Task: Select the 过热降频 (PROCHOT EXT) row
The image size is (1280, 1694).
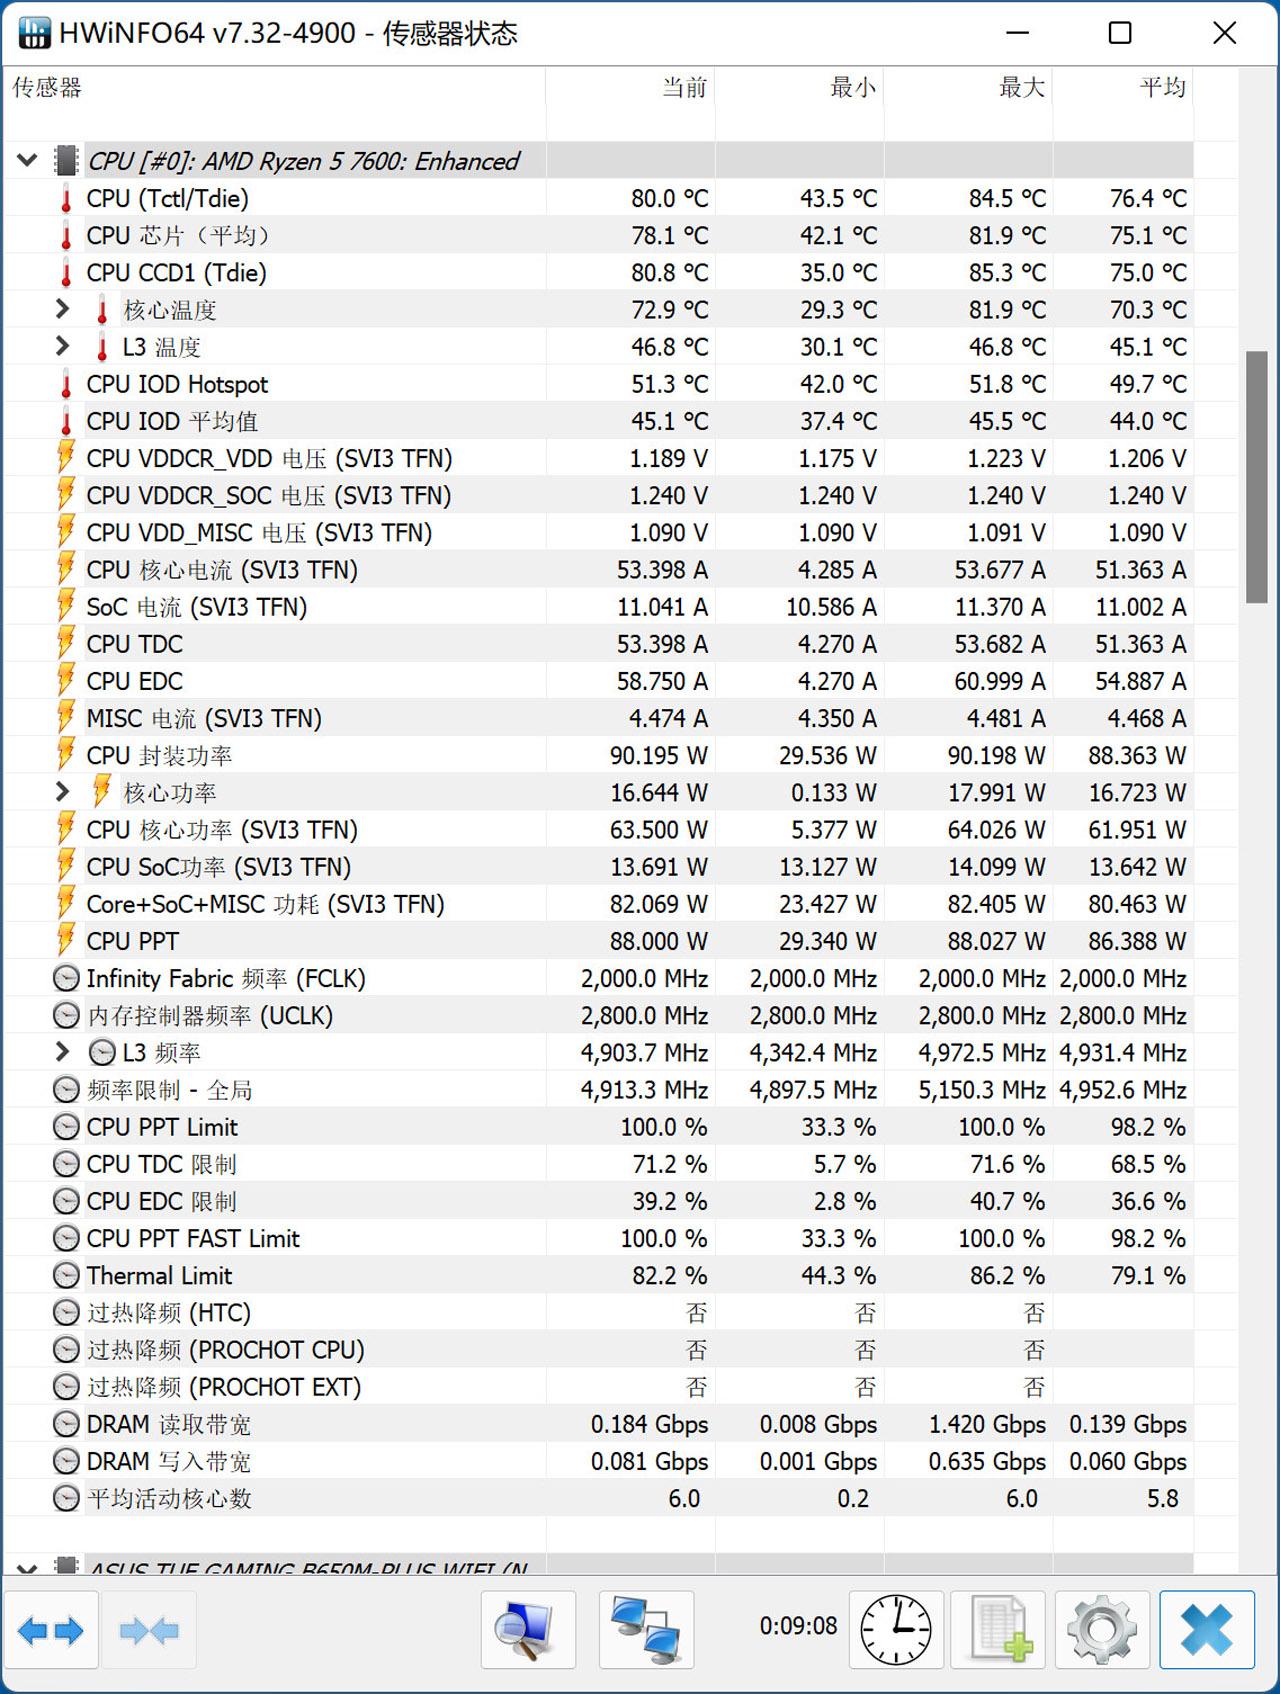Action: point(598,1387)
